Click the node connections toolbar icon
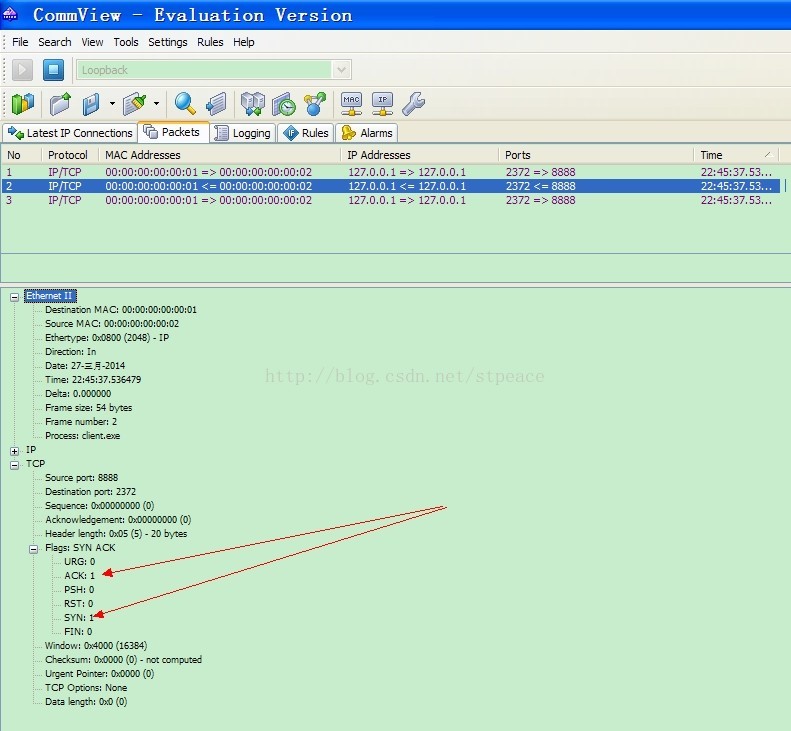Image resolution: width=791 pixels, height=731 pixels. 315,104
